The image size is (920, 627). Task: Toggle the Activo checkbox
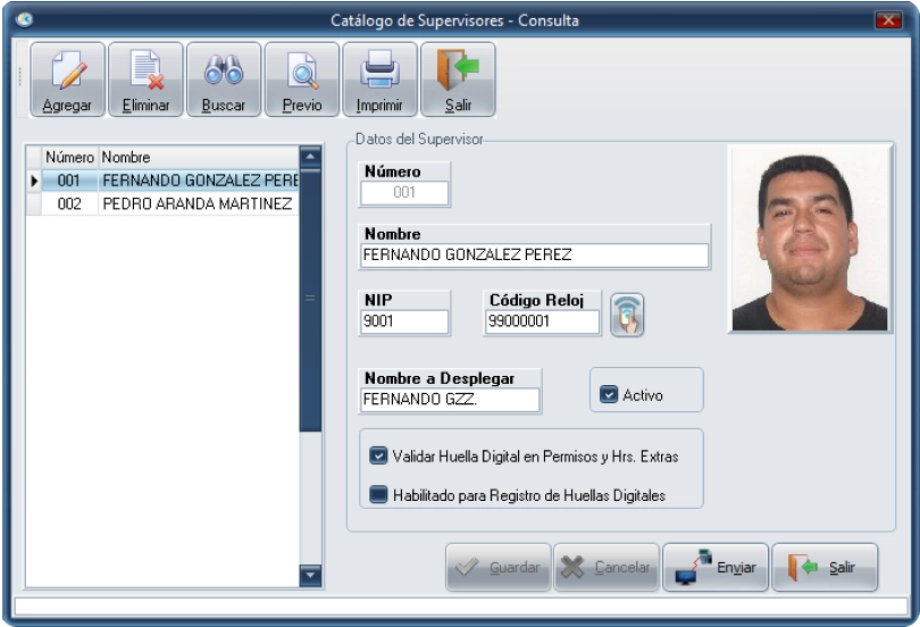(608, 395)
